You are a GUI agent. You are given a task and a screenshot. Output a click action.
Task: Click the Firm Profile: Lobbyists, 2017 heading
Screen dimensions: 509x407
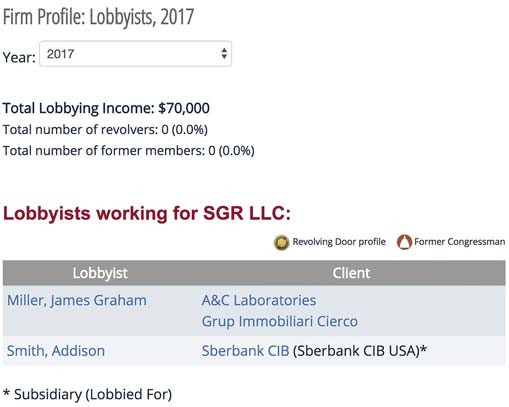(x=98, y=17)
